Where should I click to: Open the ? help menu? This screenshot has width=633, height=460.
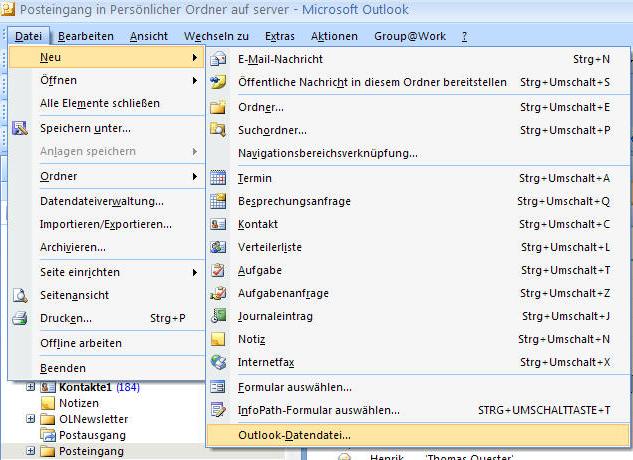click(464, 36)
